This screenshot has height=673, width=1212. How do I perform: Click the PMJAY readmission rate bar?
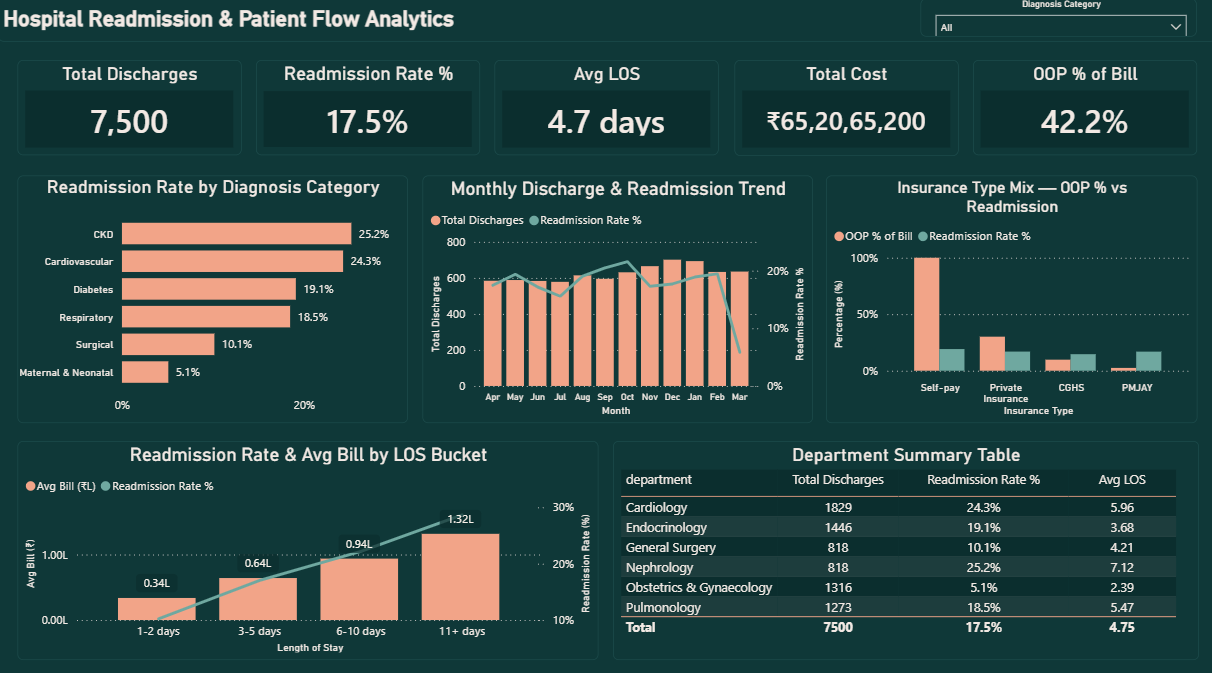coord(1149,361)
